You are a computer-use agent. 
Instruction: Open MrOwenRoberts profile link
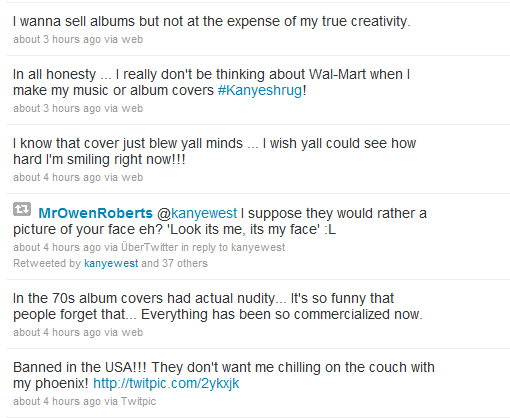[x=96, y=213]
